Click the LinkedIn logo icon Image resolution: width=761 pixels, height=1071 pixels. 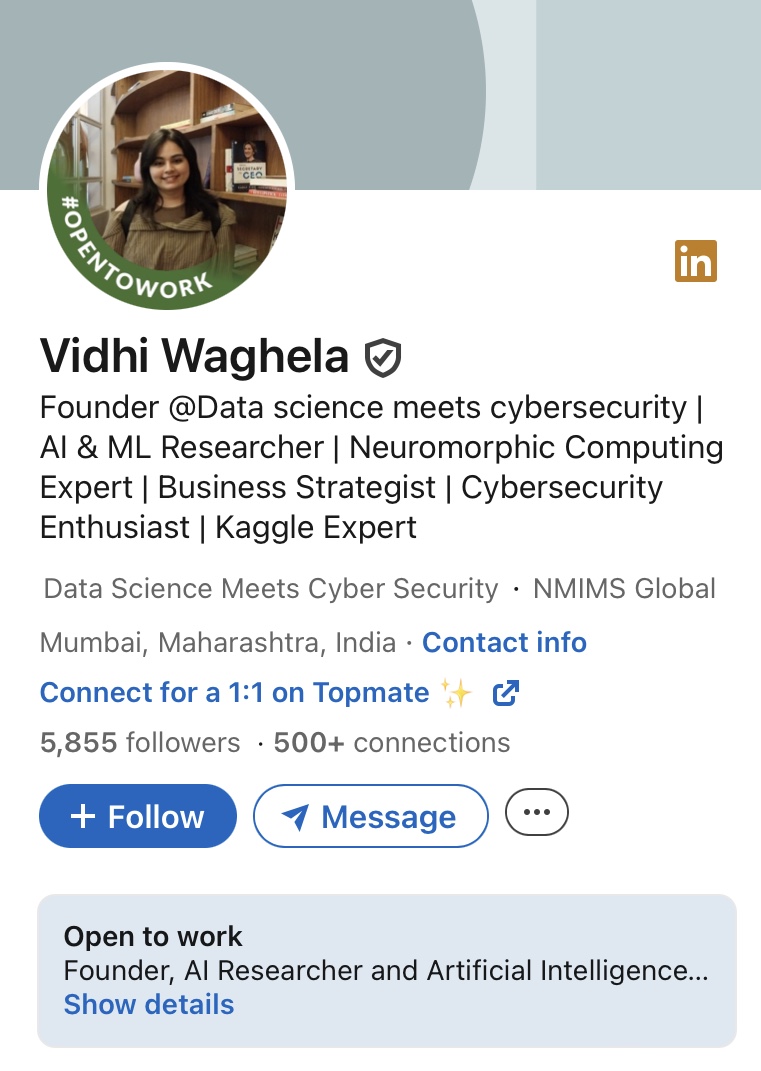[696, 261]
